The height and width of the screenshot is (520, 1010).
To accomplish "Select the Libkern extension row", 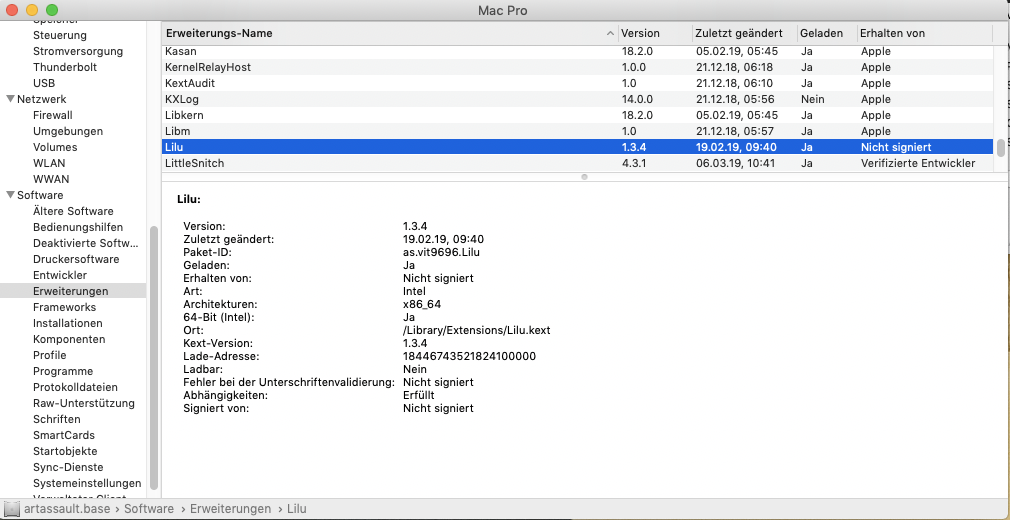I will (x=577, y=115).
